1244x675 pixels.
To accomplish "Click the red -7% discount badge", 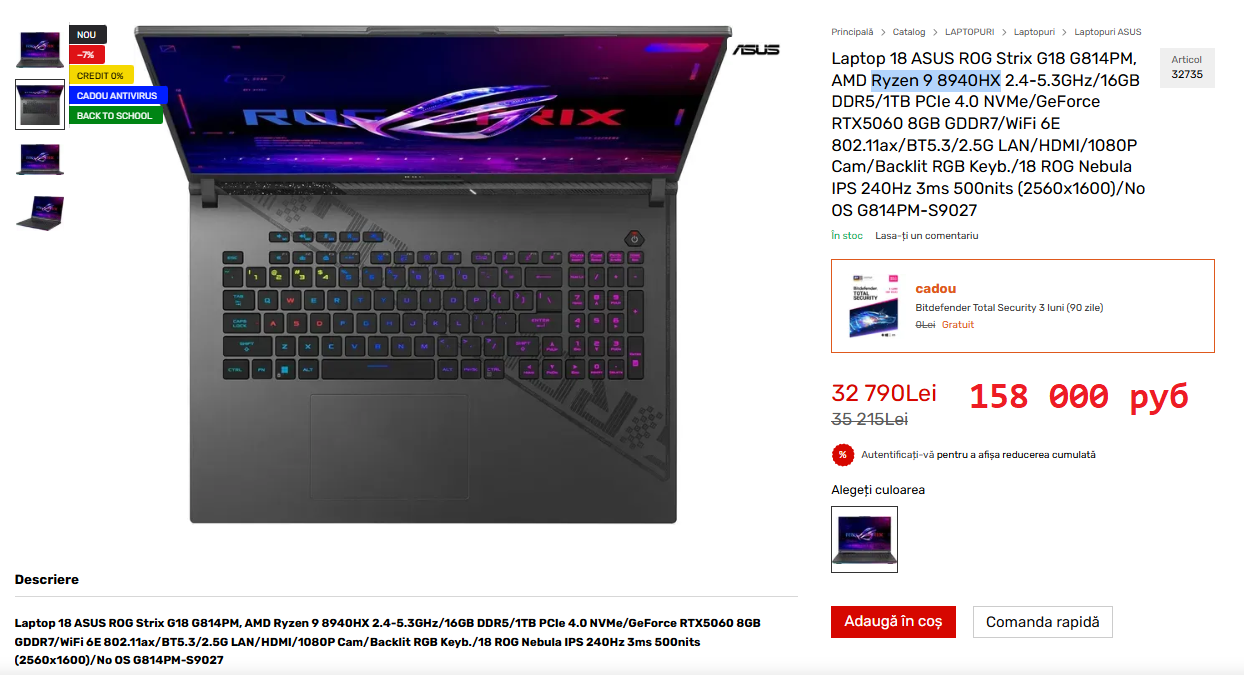I will (87, 55).
